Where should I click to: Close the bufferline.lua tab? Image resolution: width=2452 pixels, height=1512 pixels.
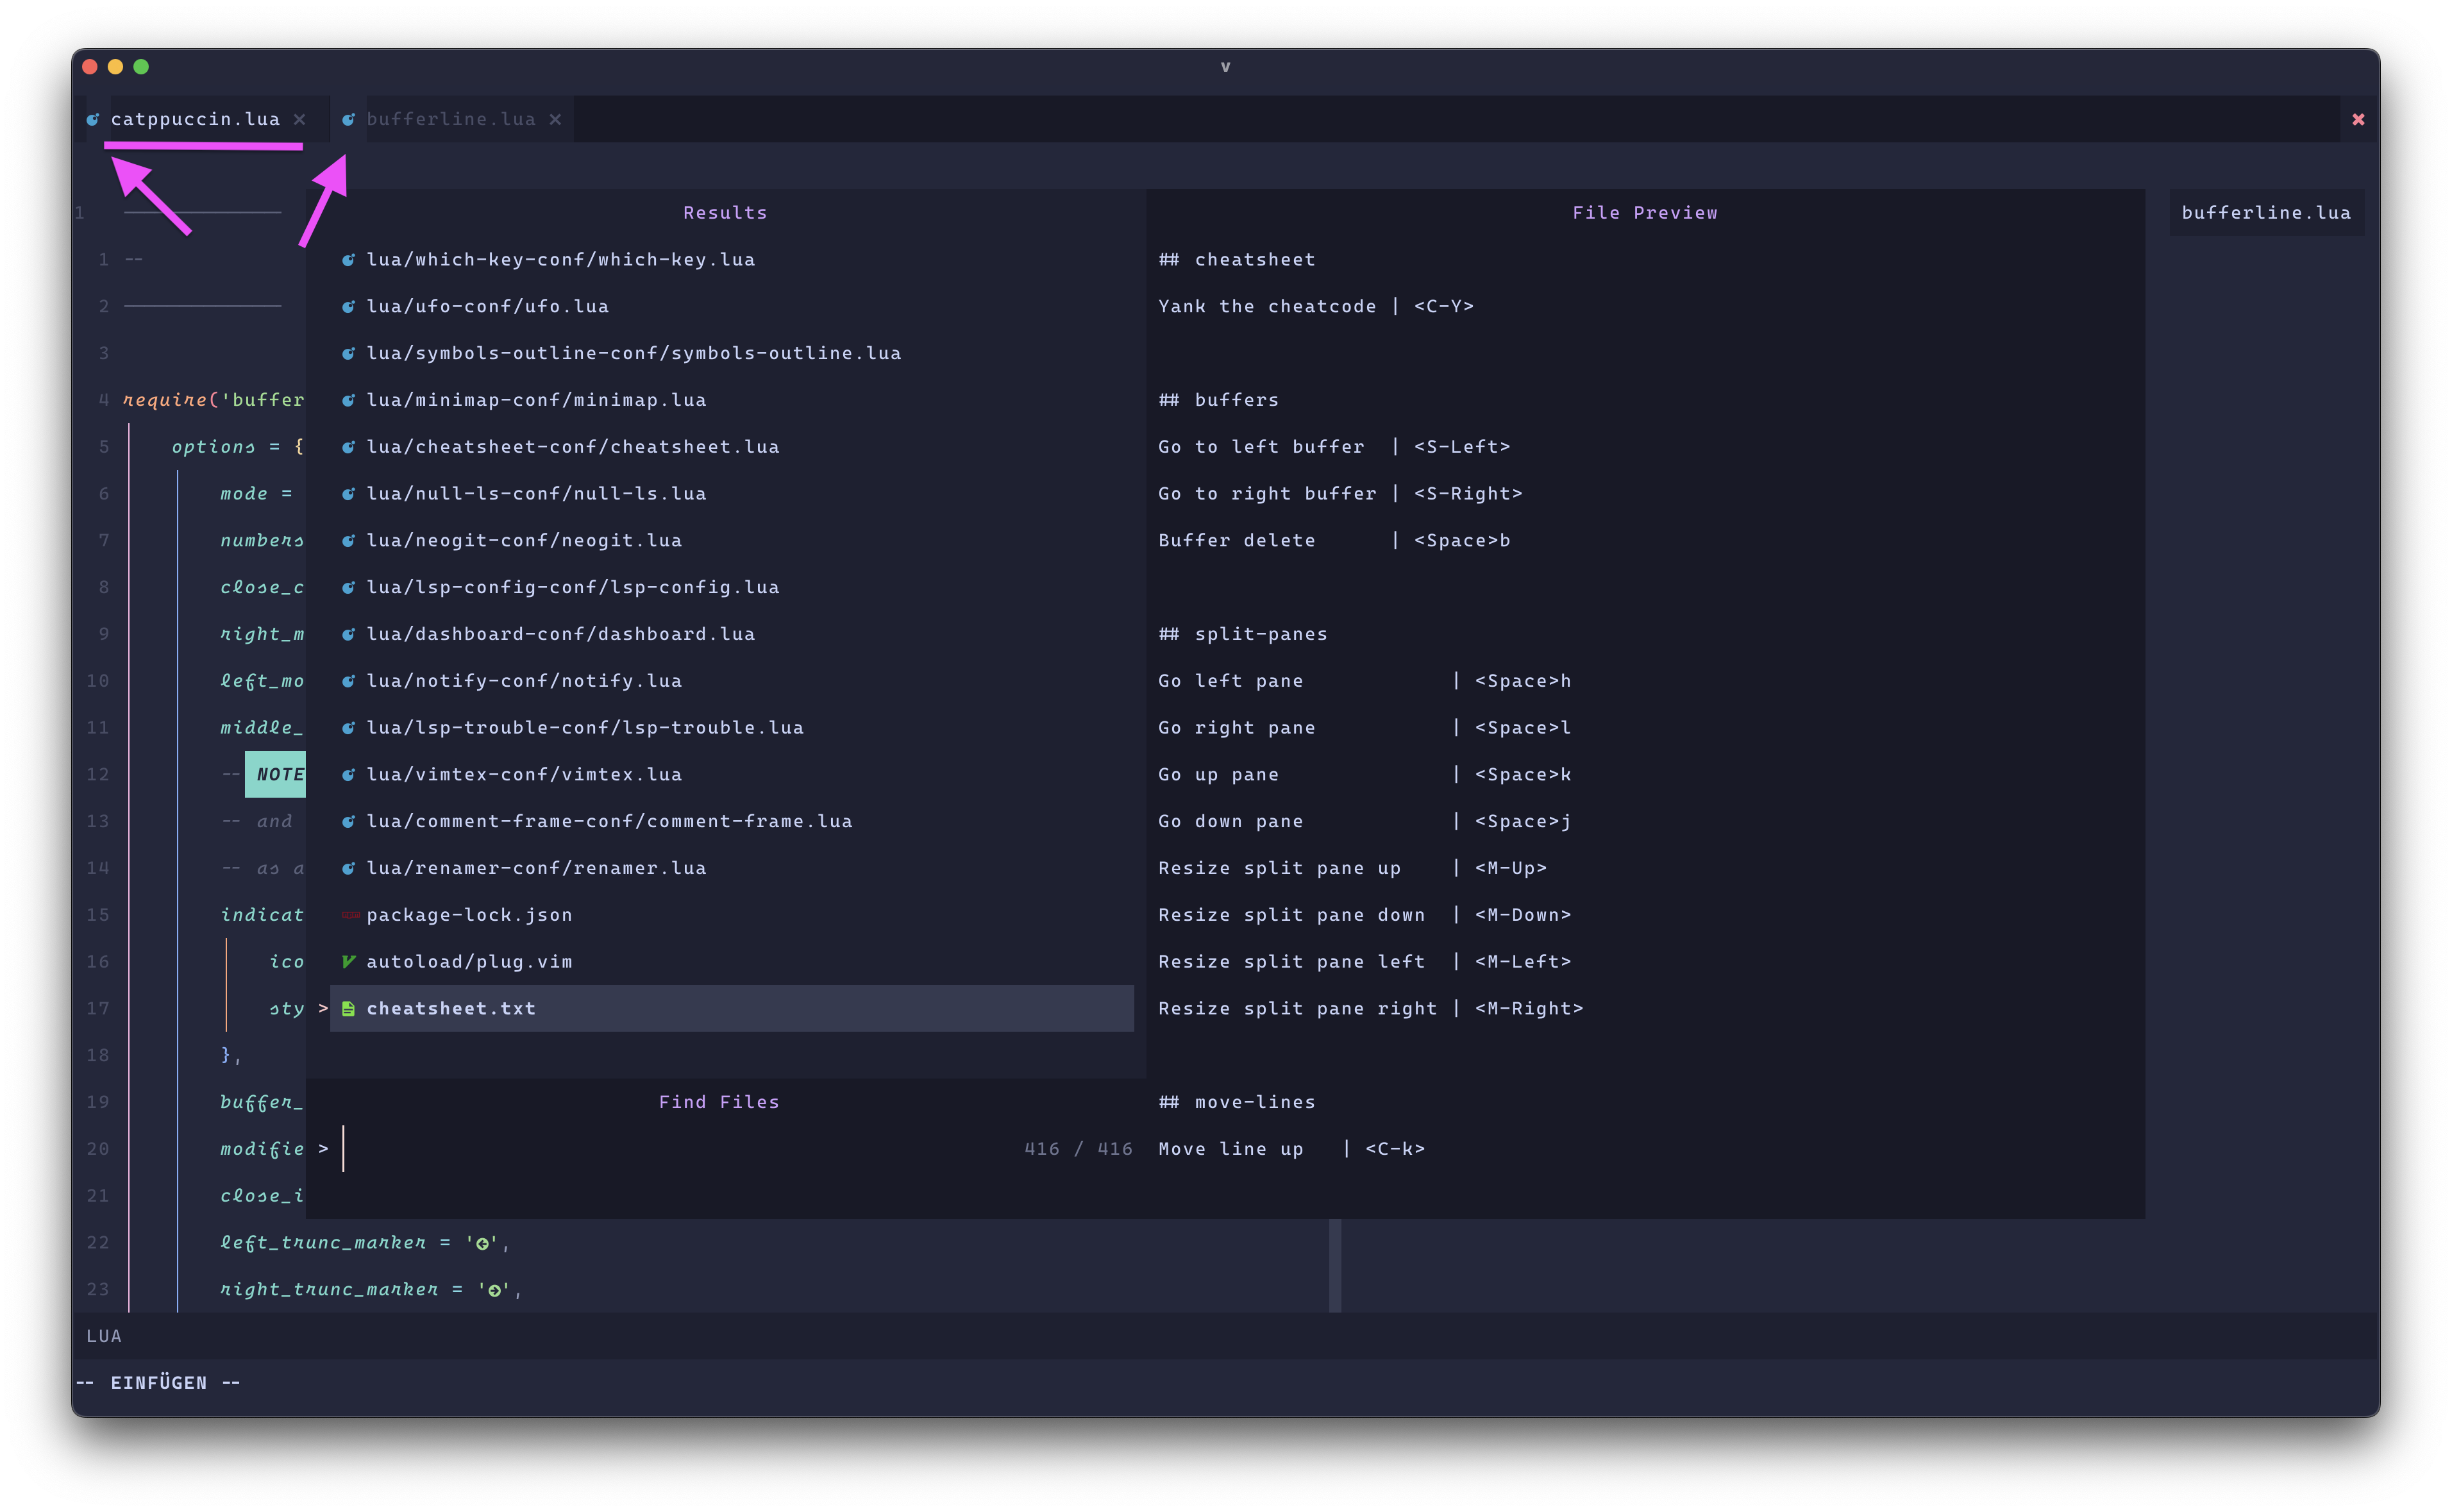(x=556, y=119)
